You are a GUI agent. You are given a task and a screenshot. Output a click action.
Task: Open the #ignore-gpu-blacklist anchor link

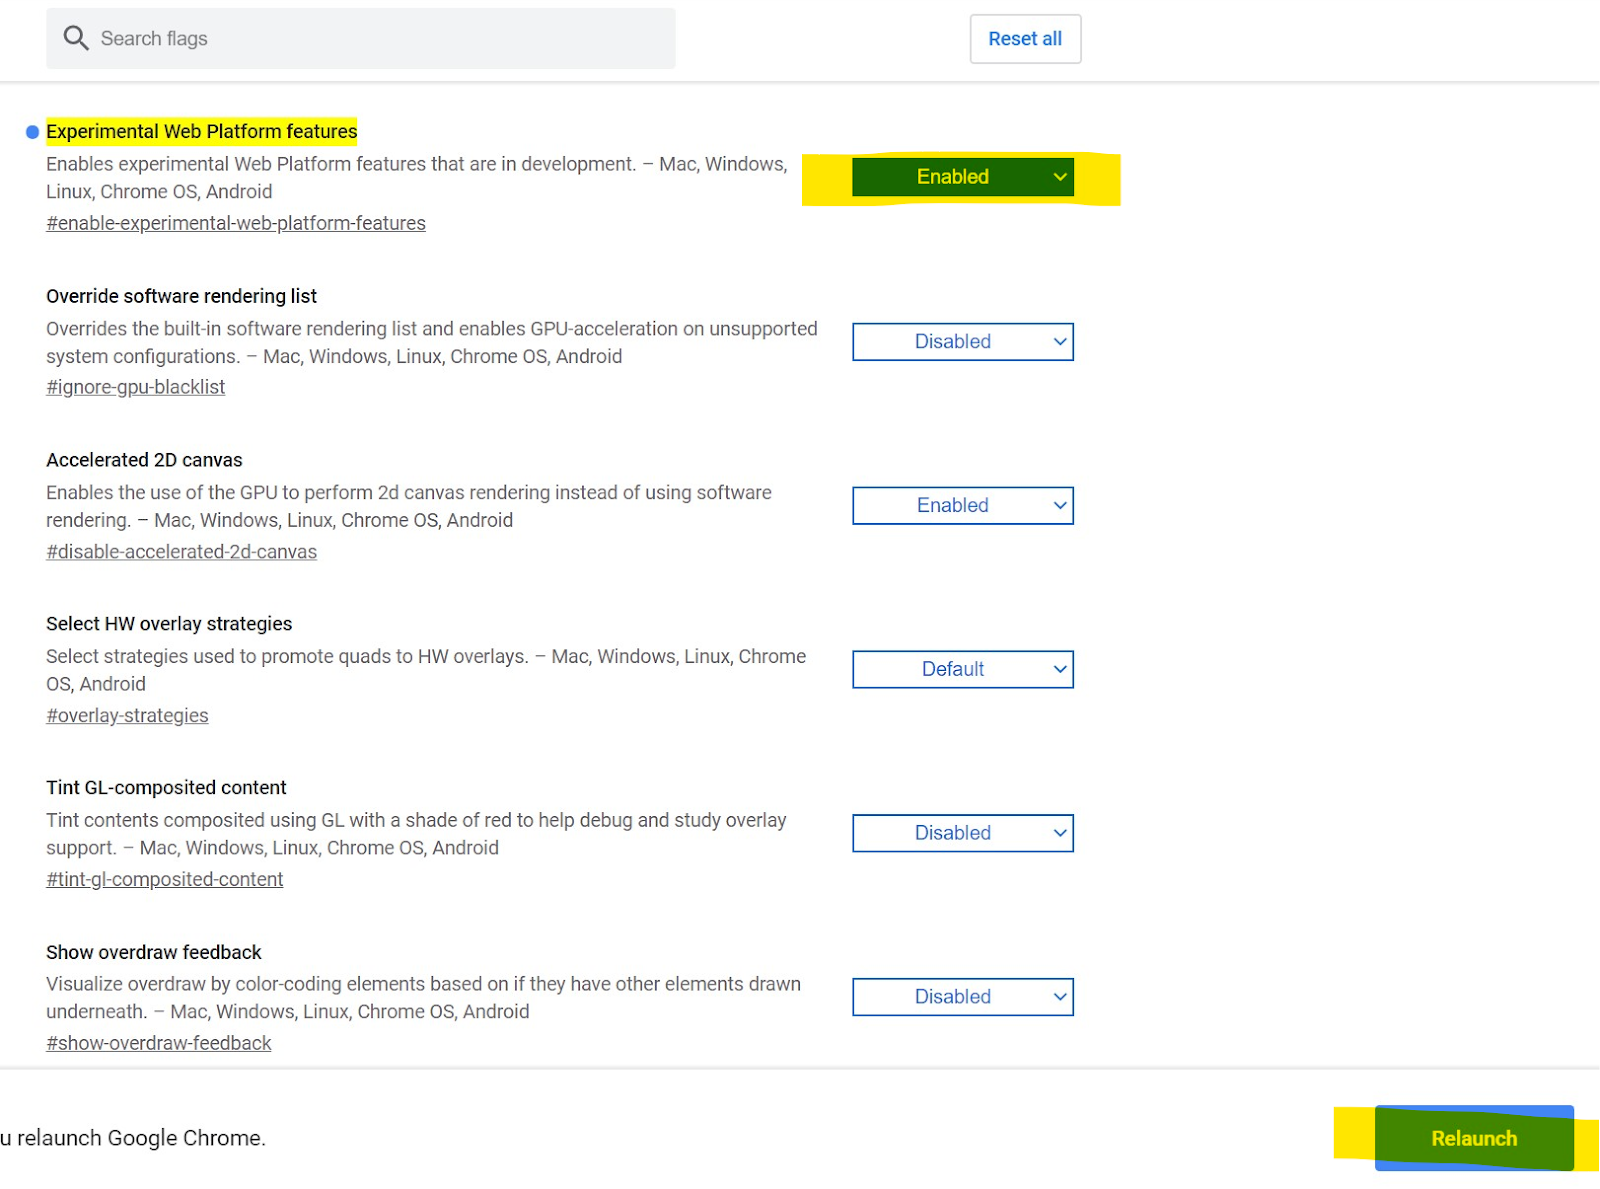[x=135, y=387]
